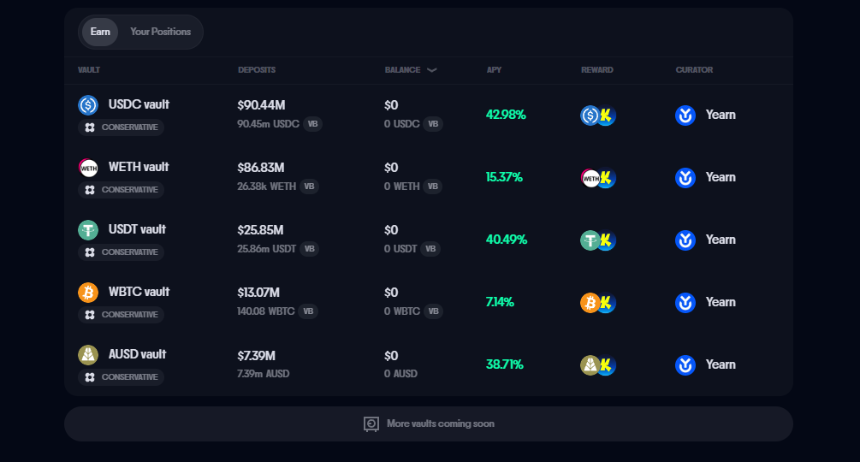Click the USDC vault coin icon
The width and height of the screenshot is (860, 462).
(x=88, y=105)
